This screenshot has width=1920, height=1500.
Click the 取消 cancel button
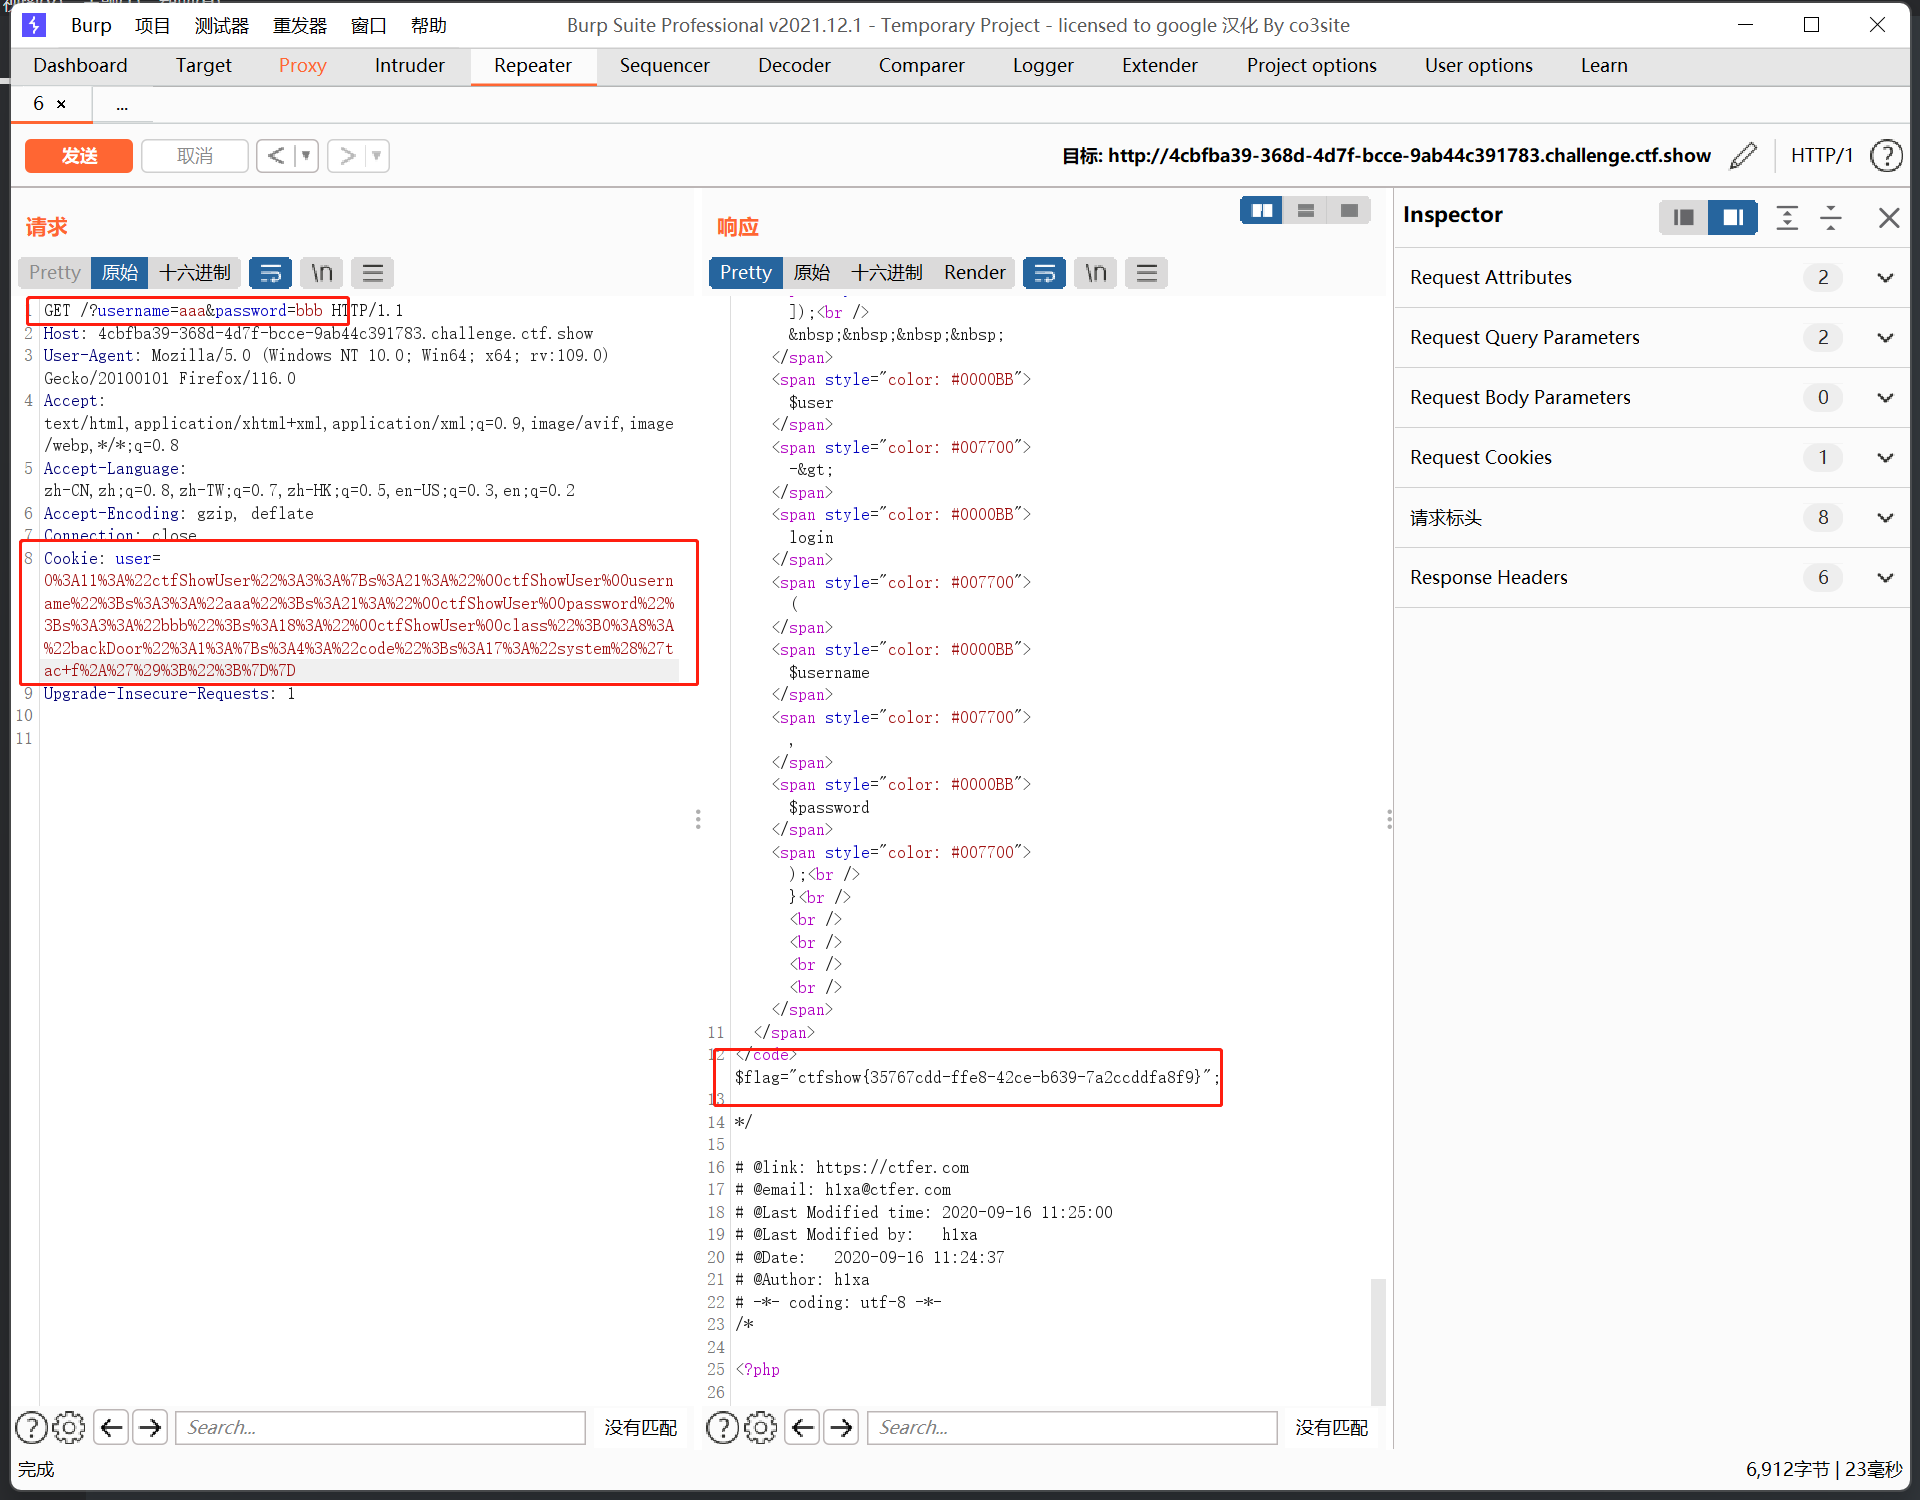(194, 156)
